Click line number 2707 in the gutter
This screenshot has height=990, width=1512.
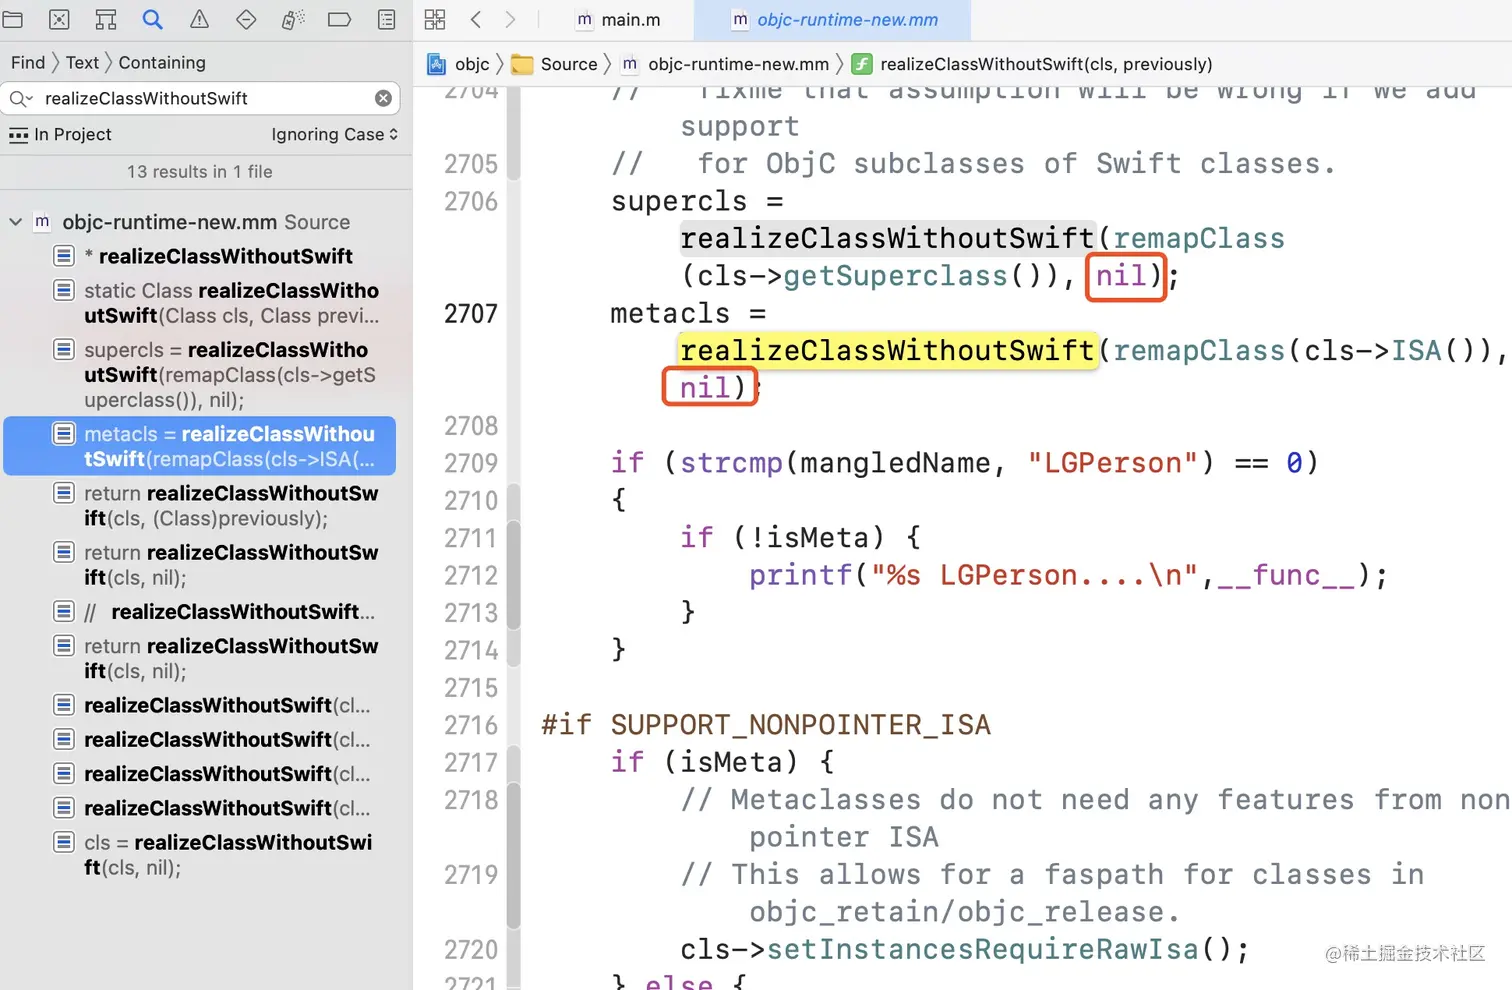(x=470, y=313)
